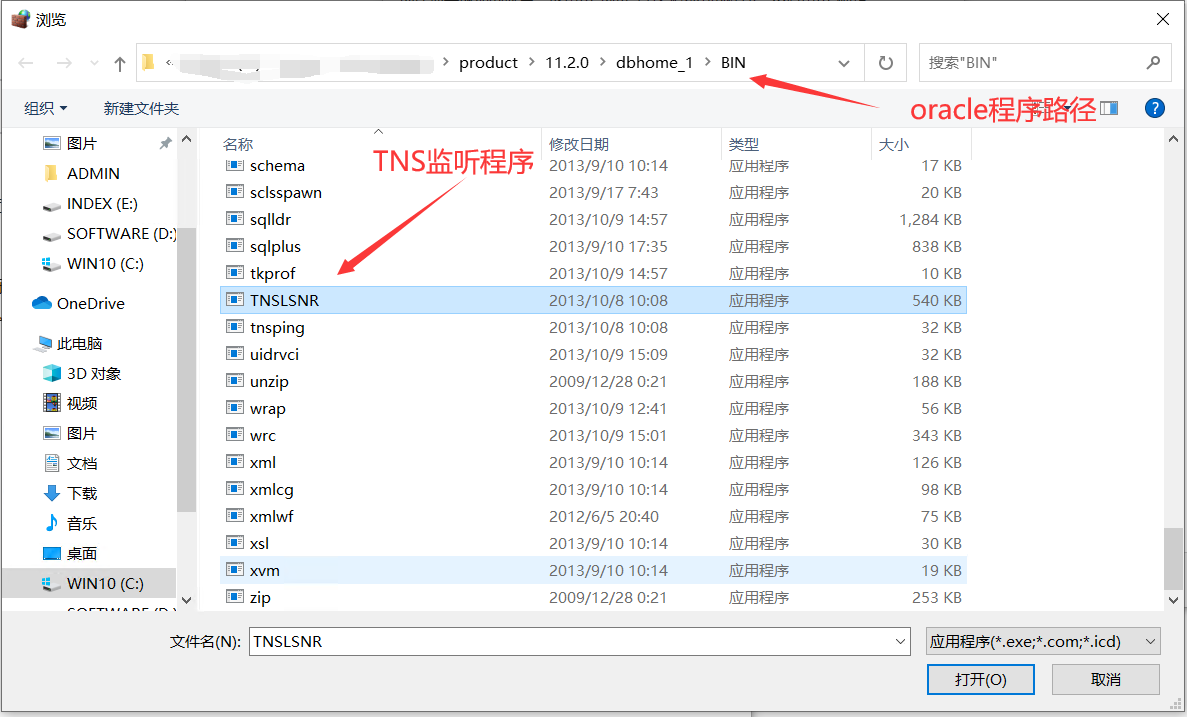
Task: Click the change view icon near the top right
Action: click(x=1110, y=108)
